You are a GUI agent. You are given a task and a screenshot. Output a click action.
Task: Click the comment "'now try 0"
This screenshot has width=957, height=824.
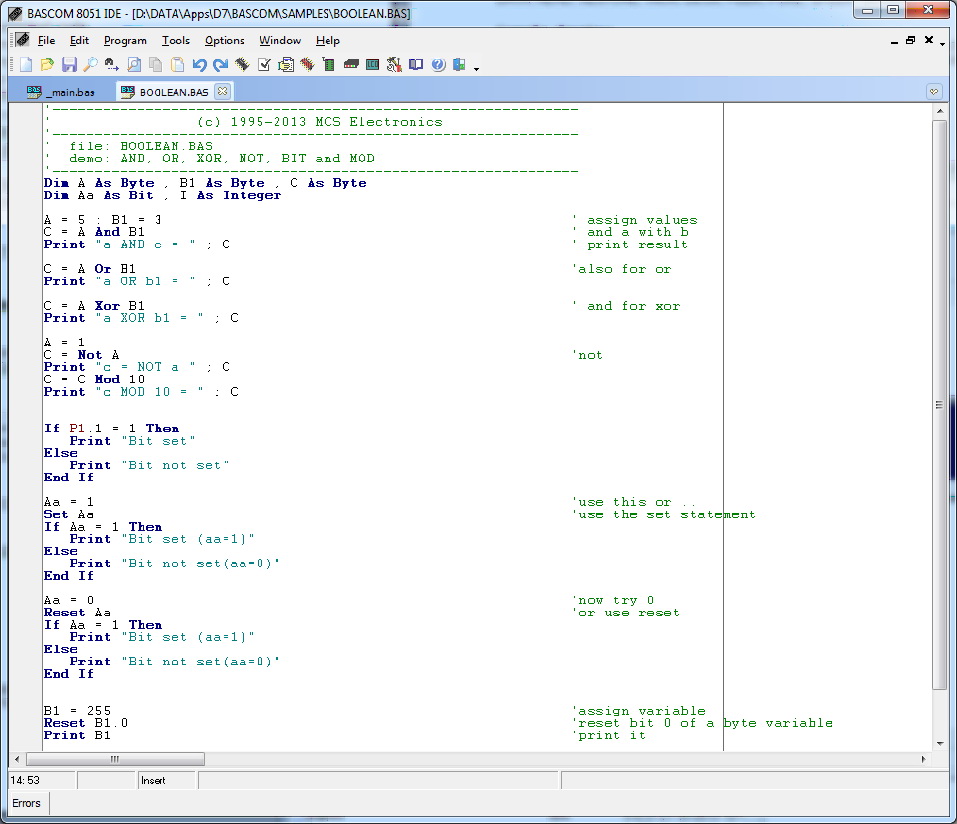coord(613,601)
